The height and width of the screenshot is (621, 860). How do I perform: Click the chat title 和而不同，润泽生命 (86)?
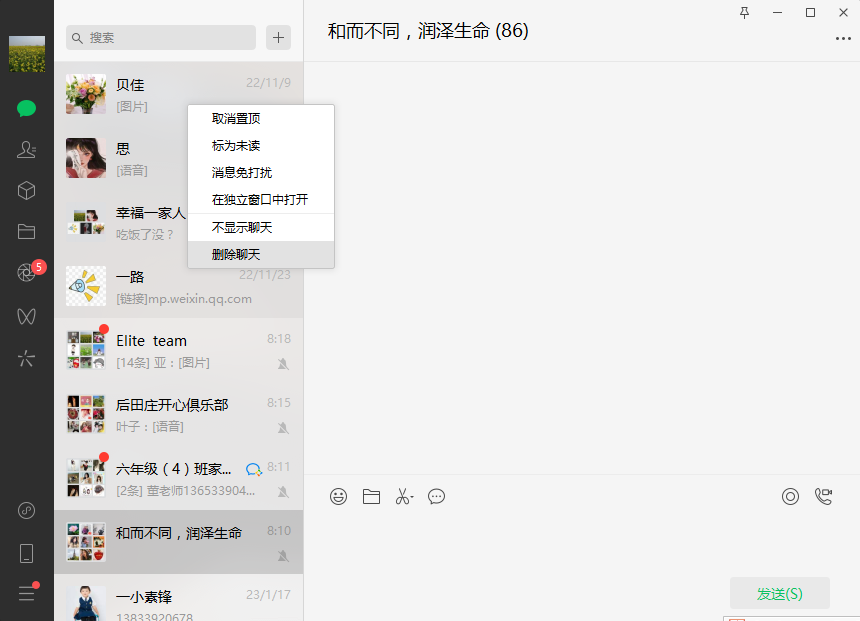(x=428, y=31)
